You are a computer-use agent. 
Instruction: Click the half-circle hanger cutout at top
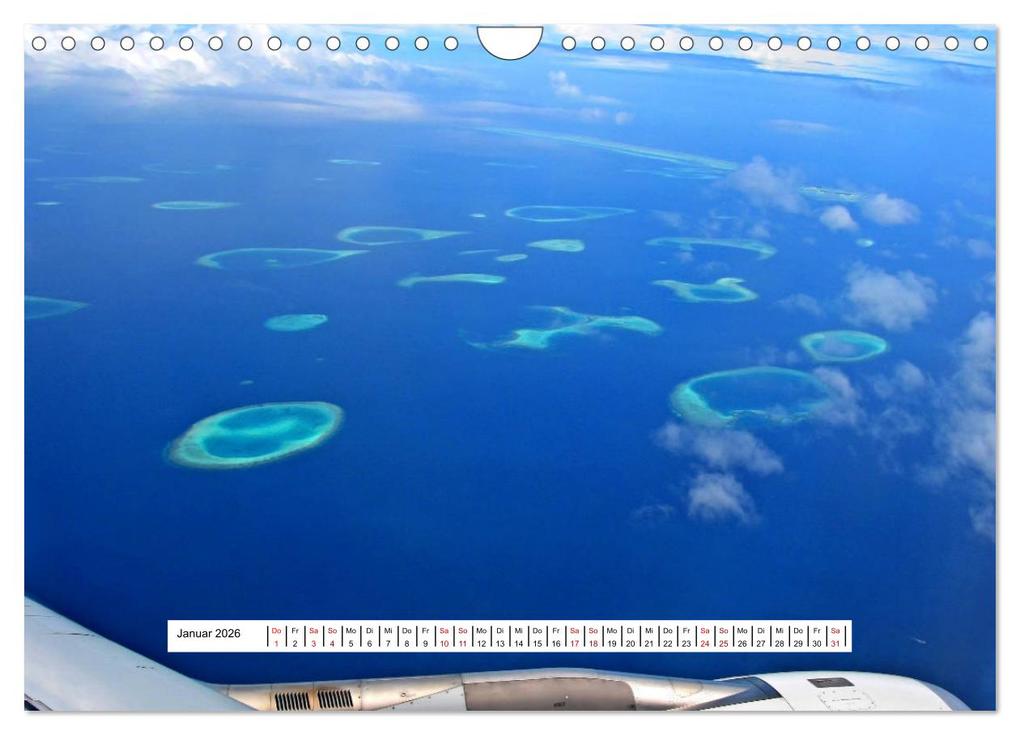tap(510, 41)
